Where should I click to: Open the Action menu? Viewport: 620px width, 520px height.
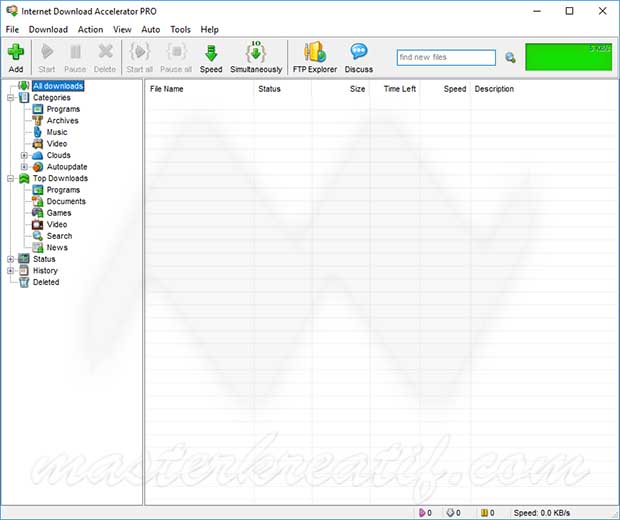[90, 29]
